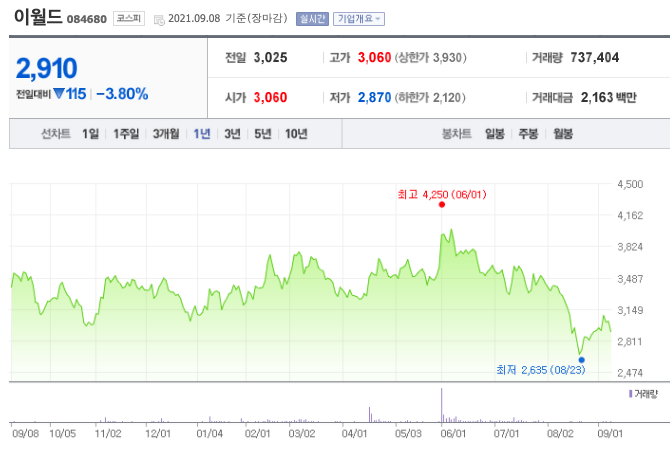Open the 기업개요 dropdown
The image size is (670, 457).
[359, 19]
